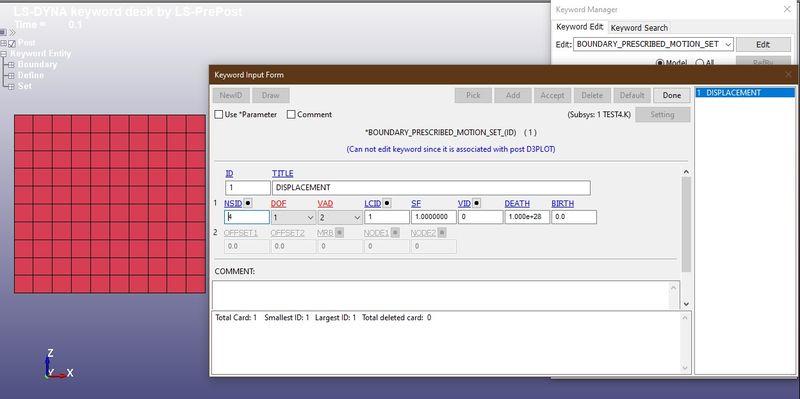Click the 'Total Card: 1' status text
Viewport: 800px width, 399px height.
(236, 317)
